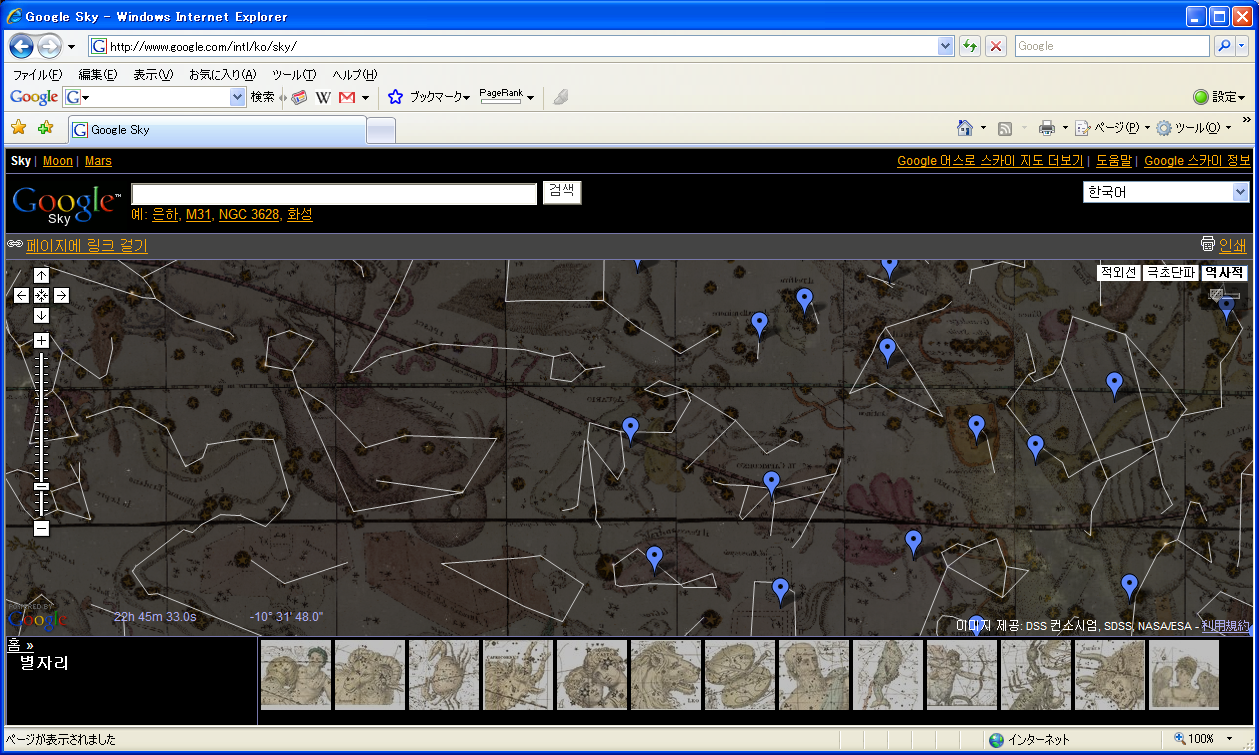Open a new blank tab
The image size is (1259, 755).
[382, 130]
